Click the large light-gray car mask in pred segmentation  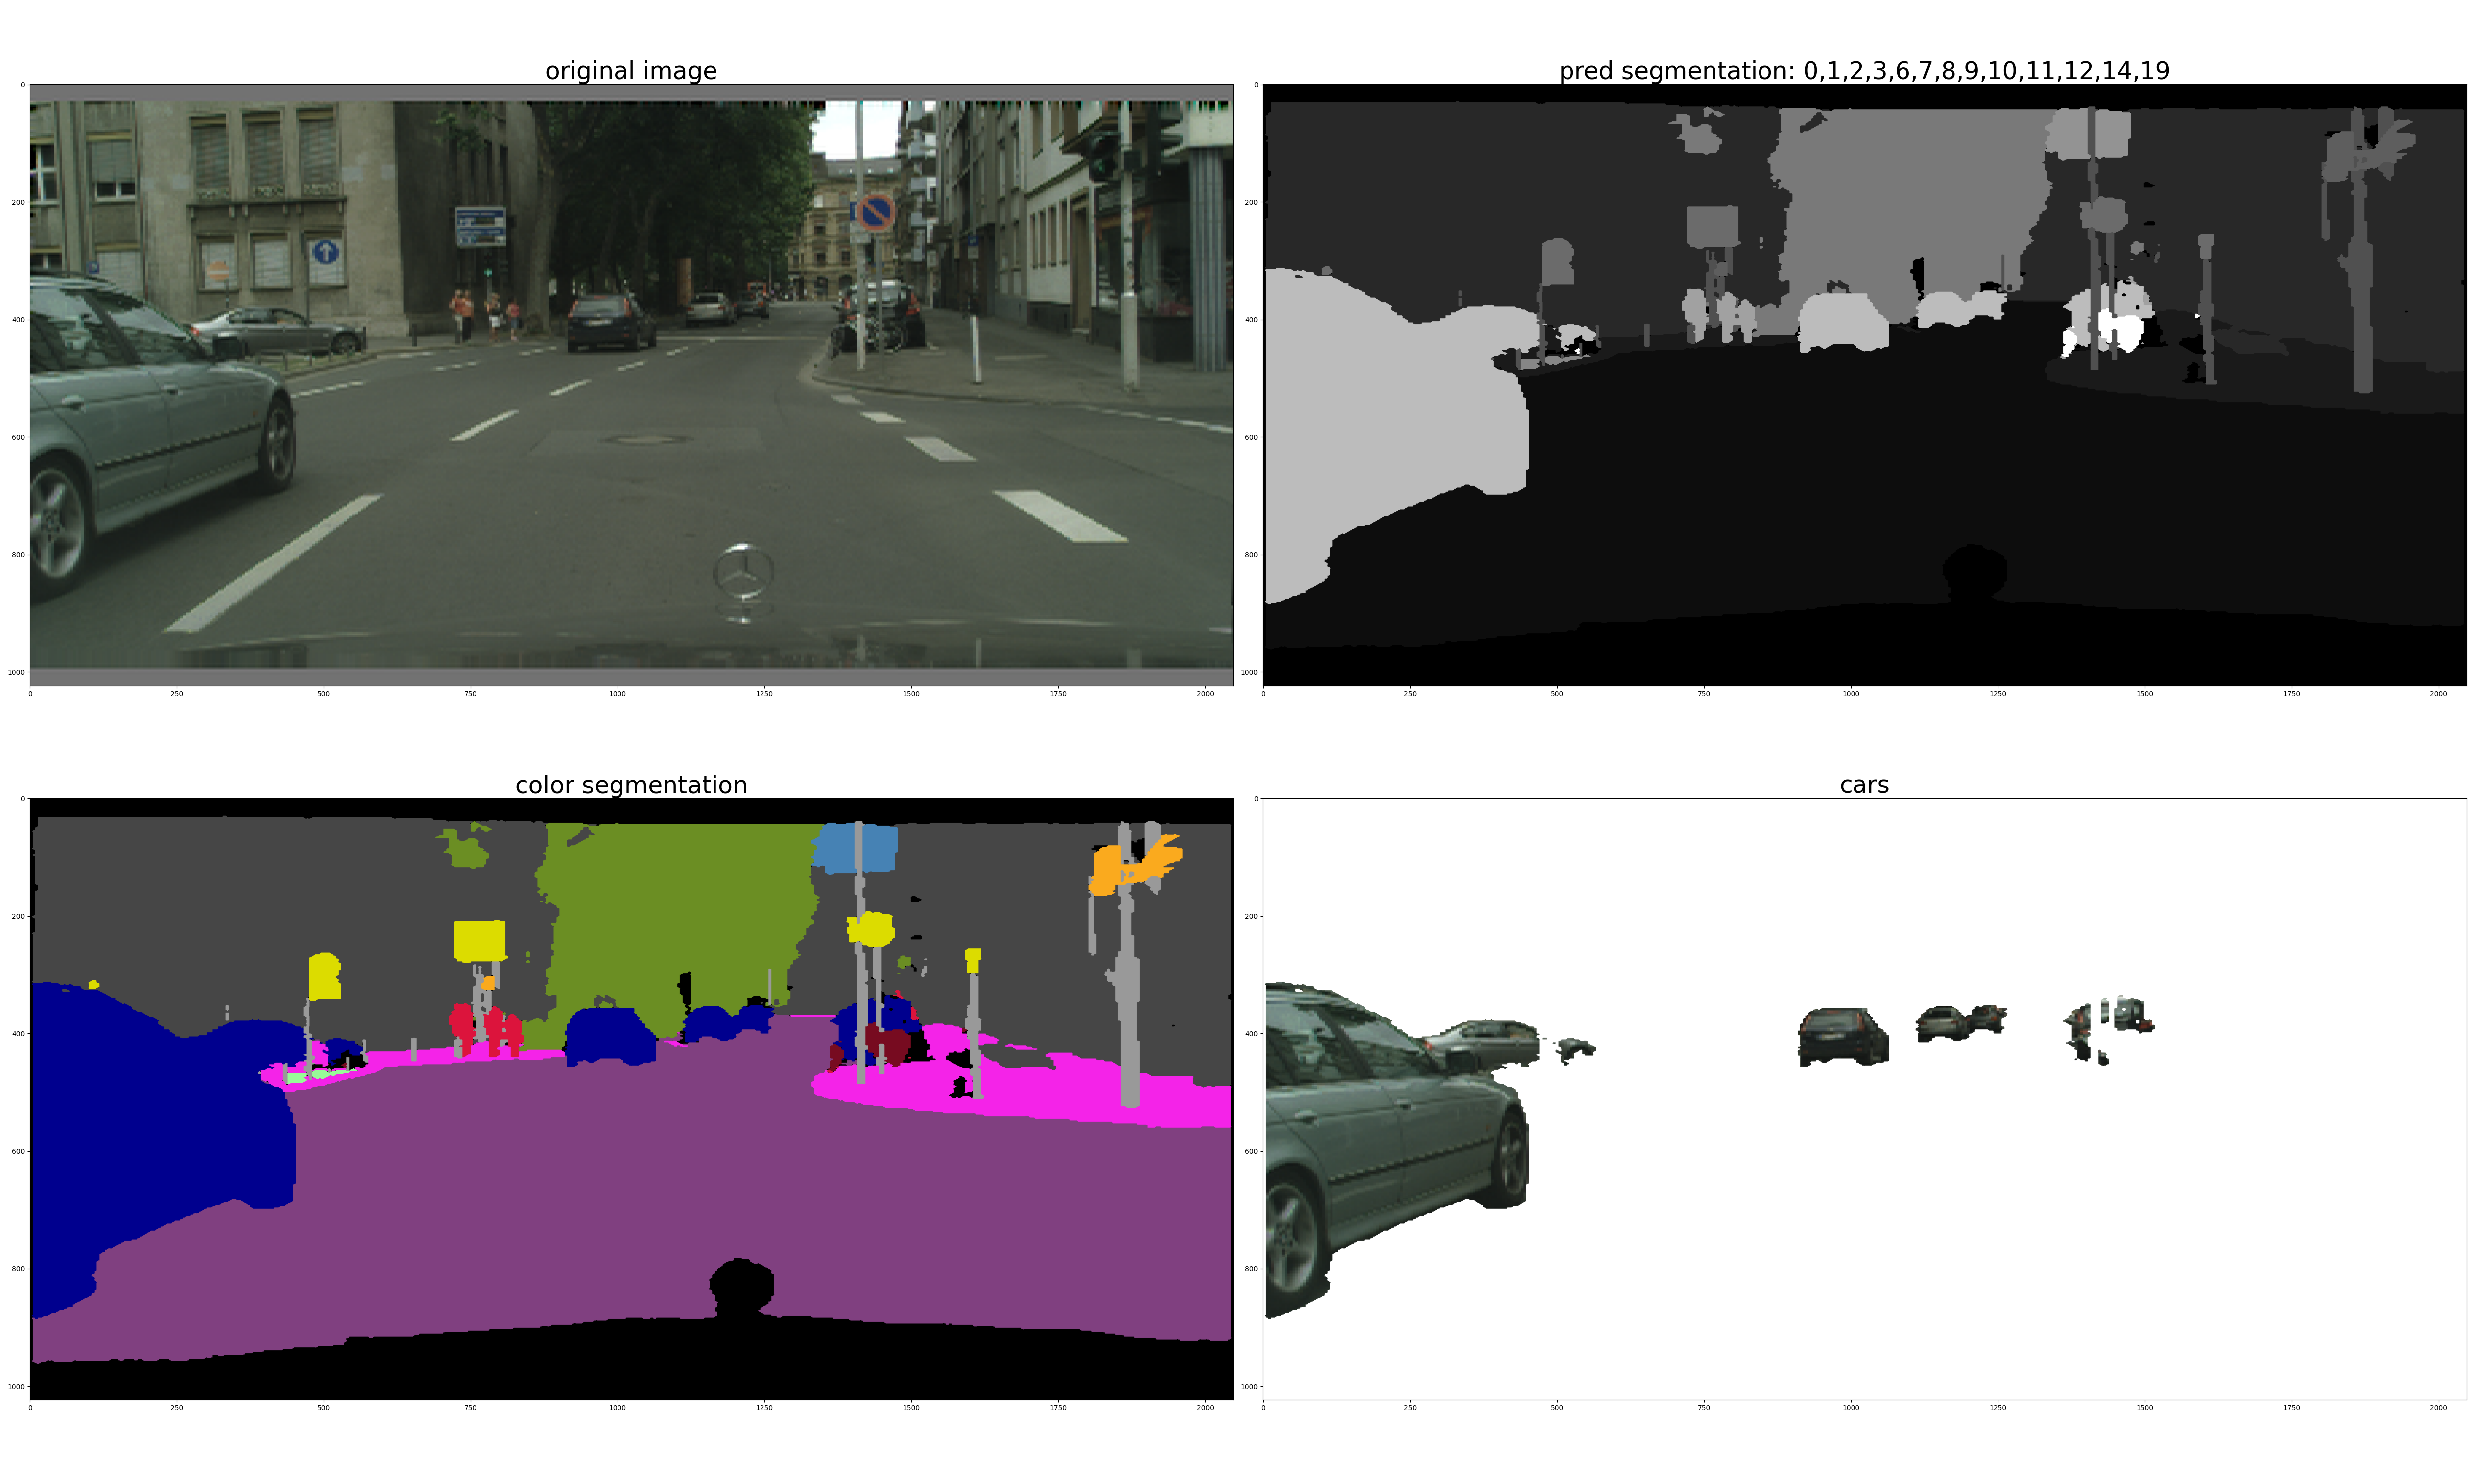tap(1390, 420)
